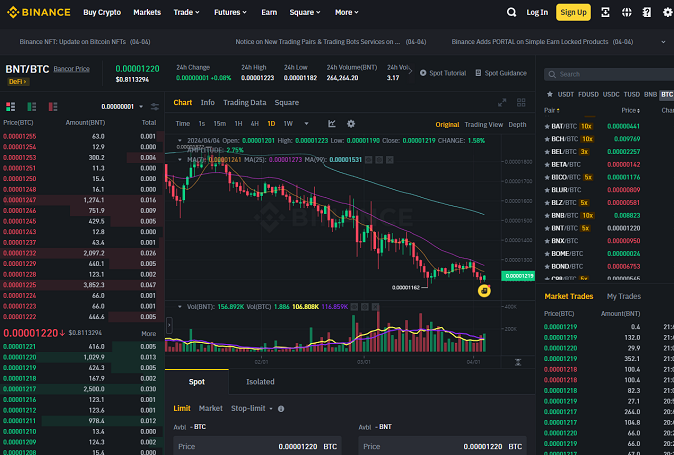674x455 pixels.
Task: Open Binance NFT Bitcoin NFTs announcement
Action: (x=85, y=42)
